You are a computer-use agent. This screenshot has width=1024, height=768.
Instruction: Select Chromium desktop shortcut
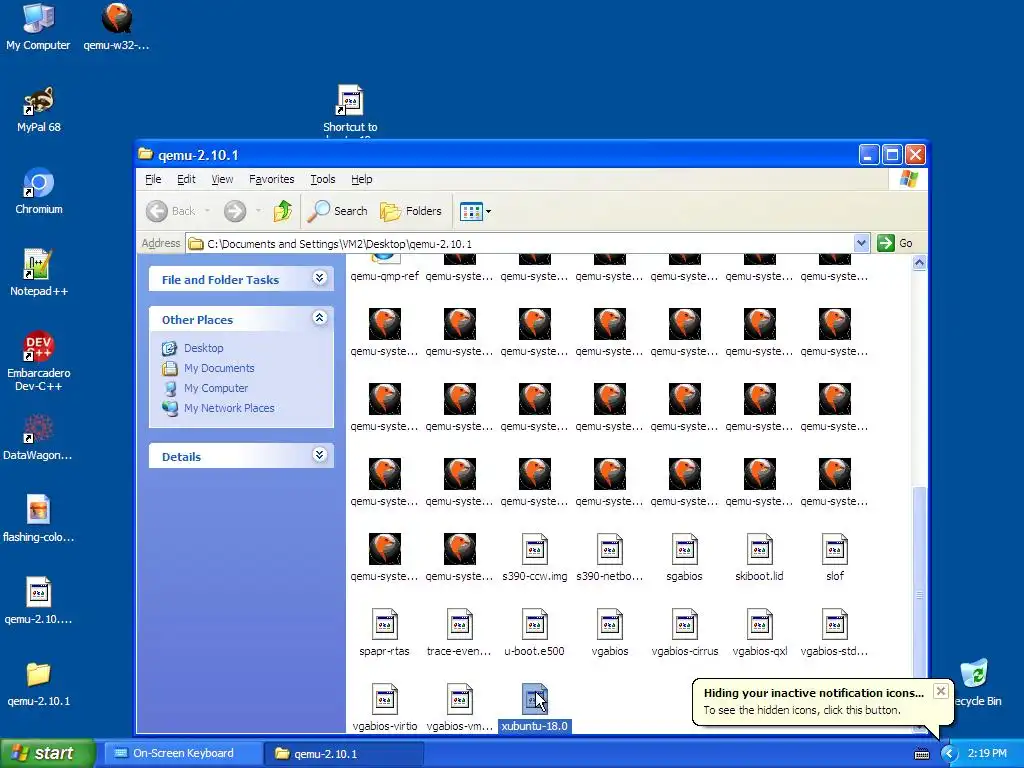tap(39, 191)
